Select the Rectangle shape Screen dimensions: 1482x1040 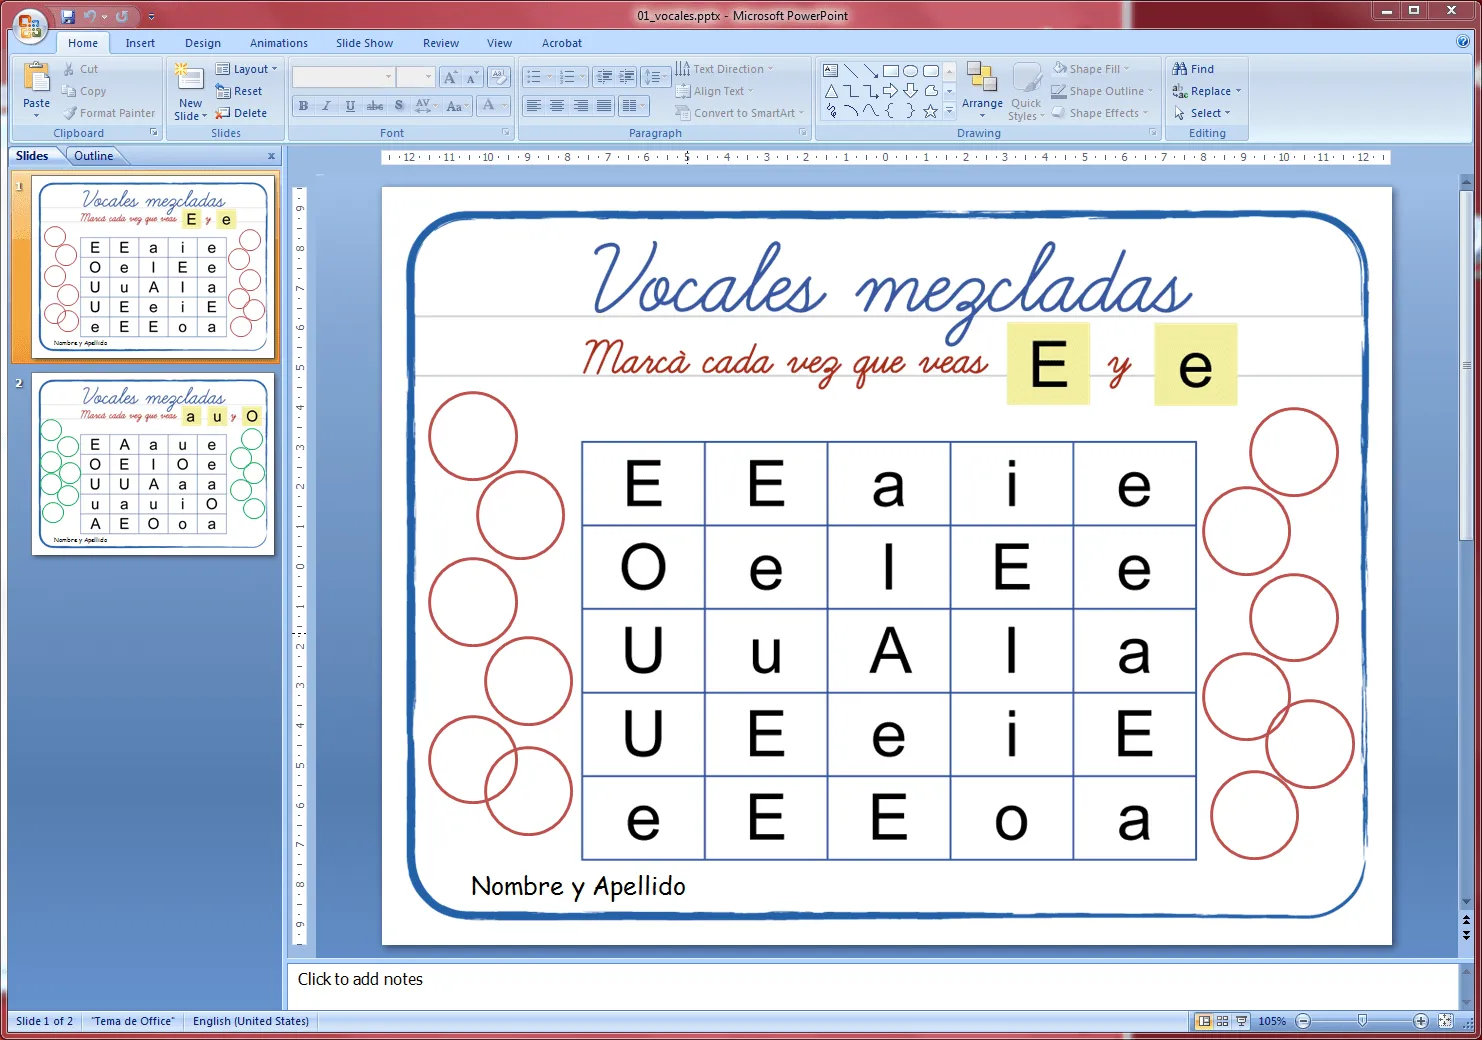tap(891, 71)
